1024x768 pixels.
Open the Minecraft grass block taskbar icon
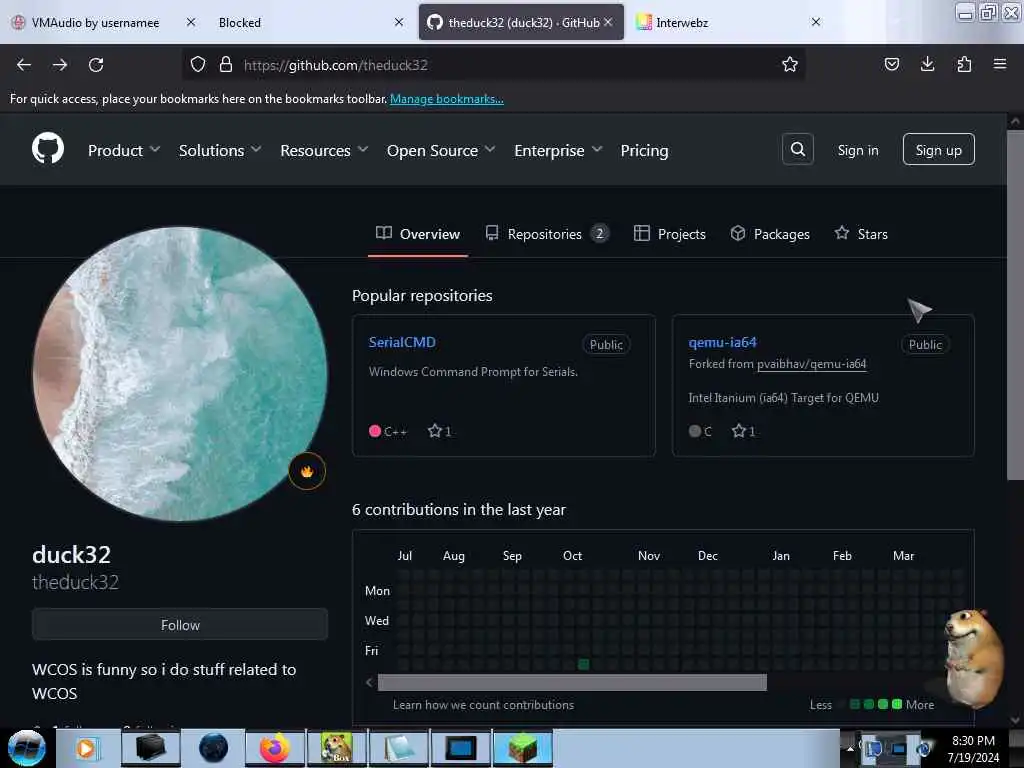pos(522,748)
